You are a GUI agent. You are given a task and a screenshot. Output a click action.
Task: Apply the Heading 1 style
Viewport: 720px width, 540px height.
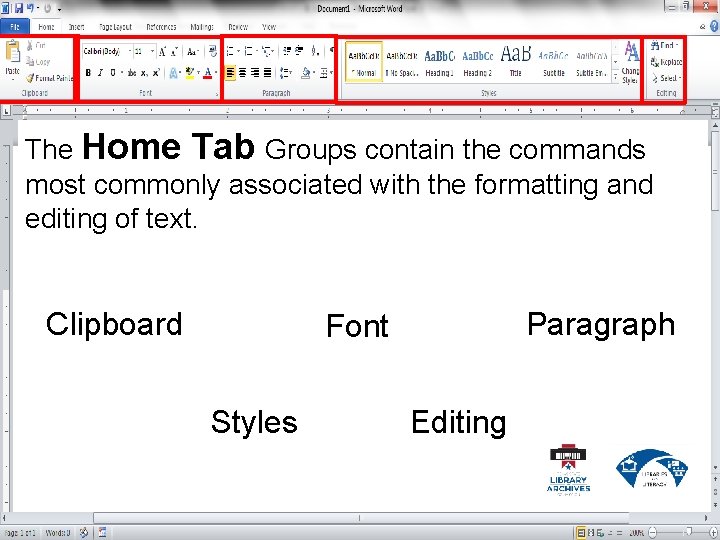(439, 62)
